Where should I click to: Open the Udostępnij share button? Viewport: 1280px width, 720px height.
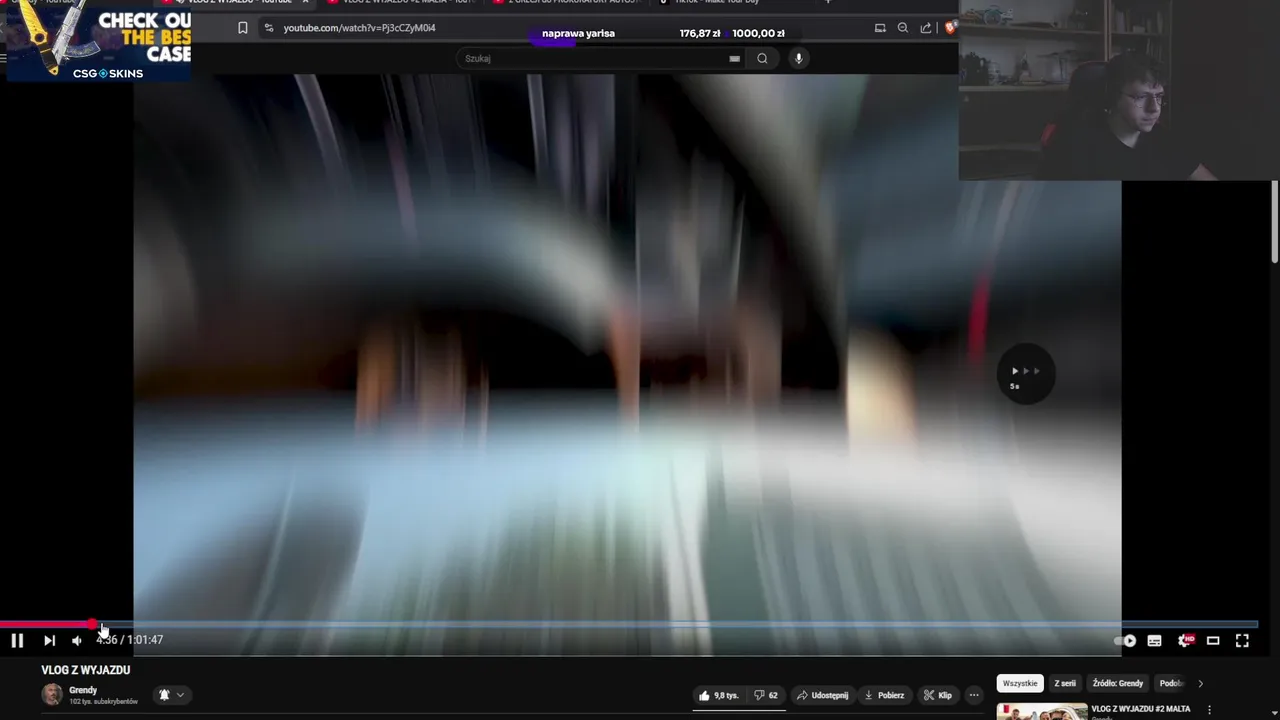(x=822, y=695)
